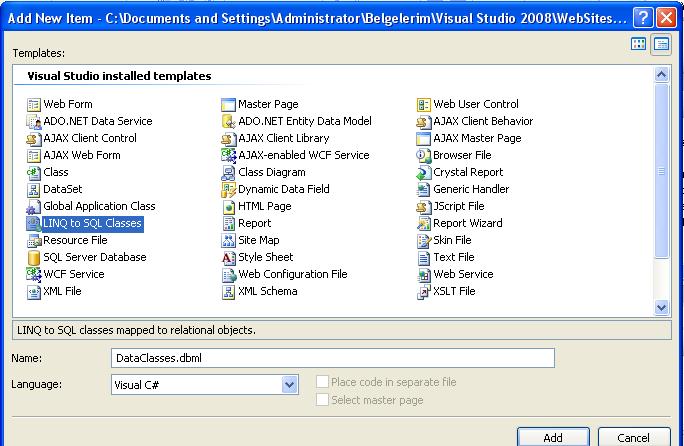Screen dimensions: 684x446
Task: Click the ADO.NET Data Service icon
Action: [34, 122]
